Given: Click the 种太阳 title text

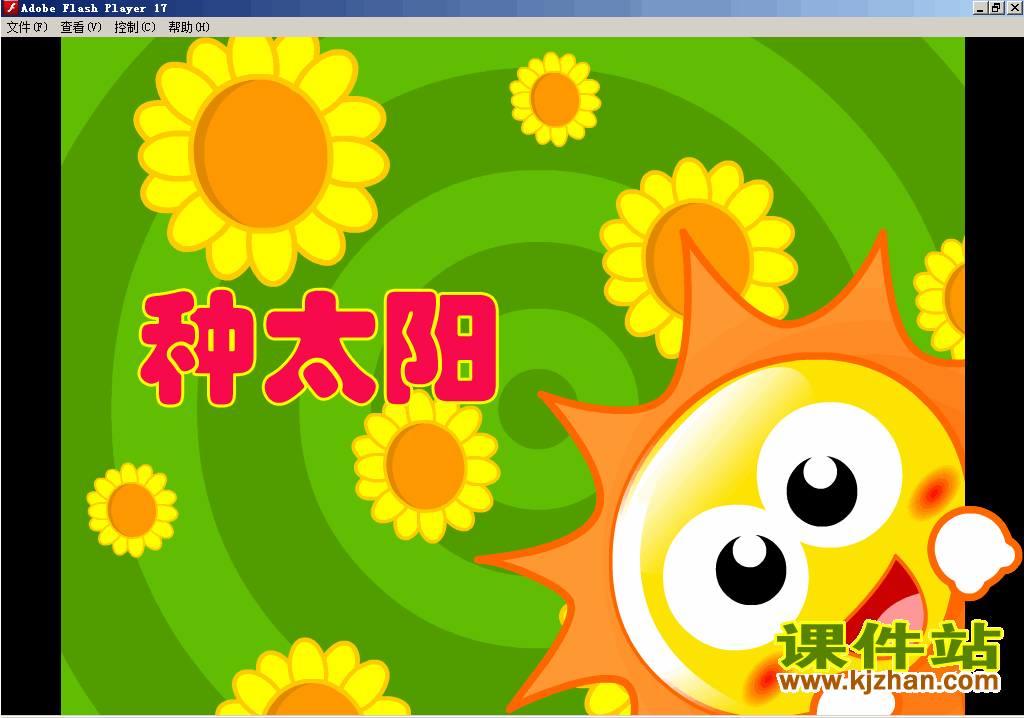Looking at the screenshot, I should click(319, 348).
